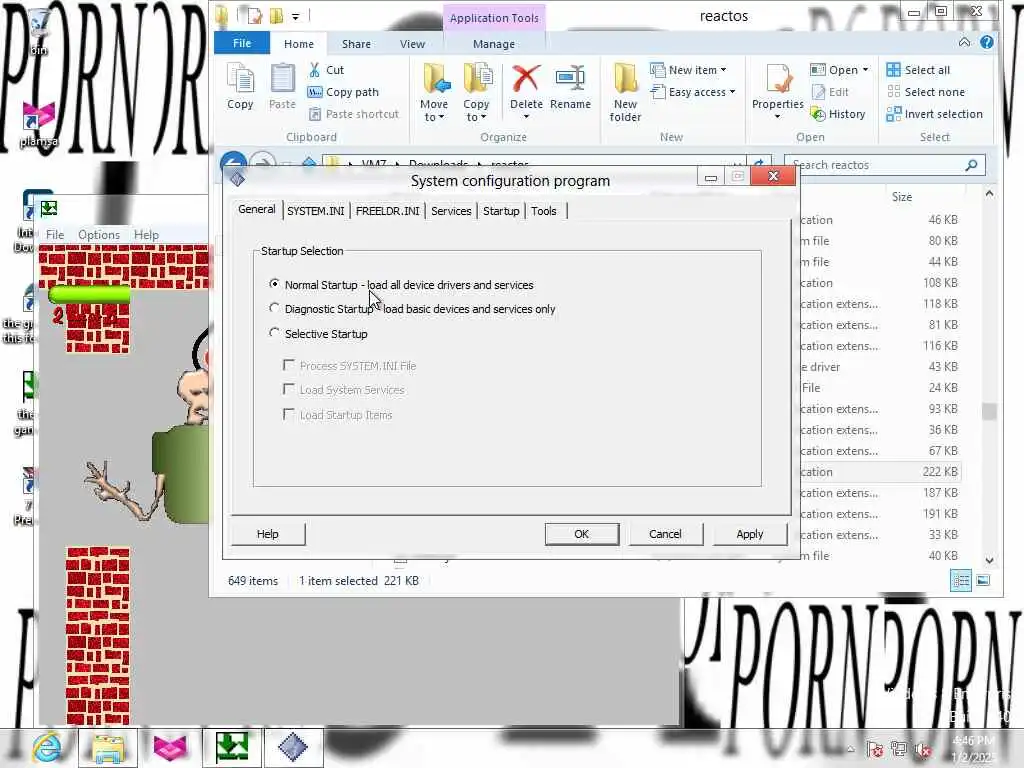Open the Manage ribbon tab
This screenshot has width=1024, height=768.
[x=494, y=44]
